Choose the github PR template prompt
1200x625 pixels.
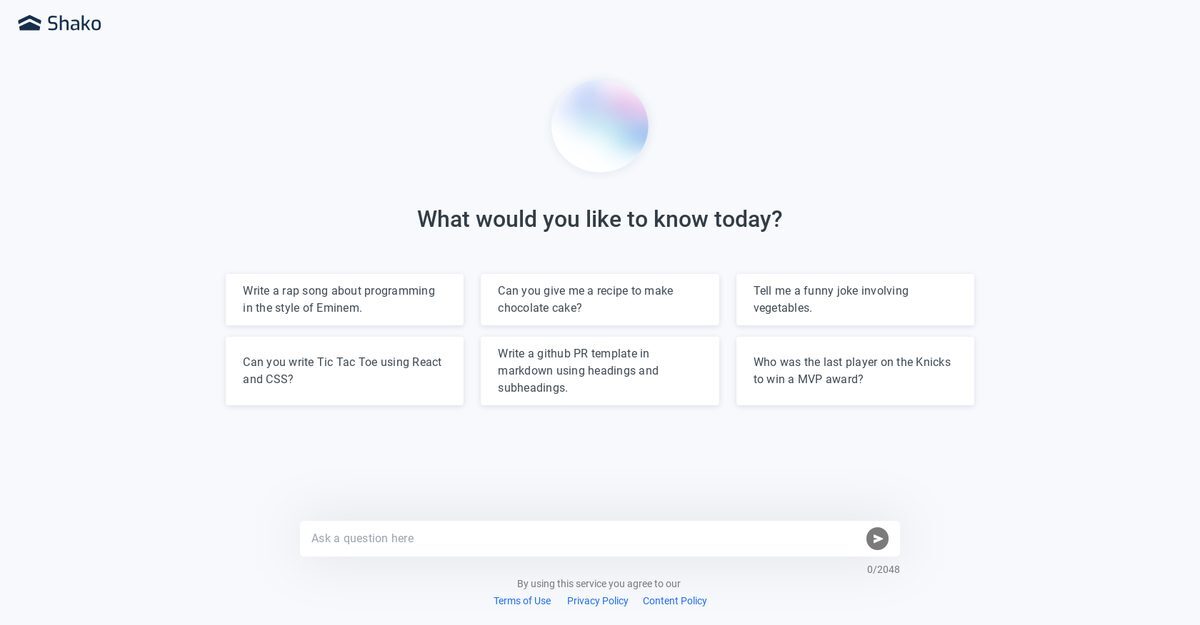(600, 371)
